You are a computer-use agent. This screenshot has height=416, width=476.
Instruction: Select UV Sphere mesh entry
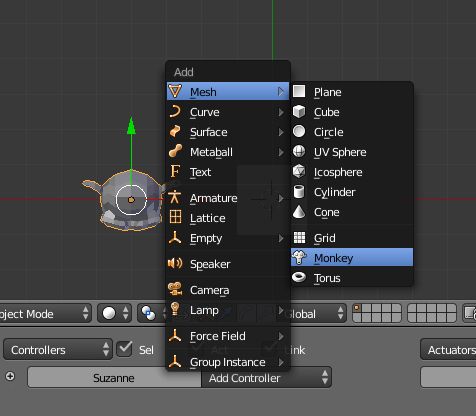coord(352,152)
